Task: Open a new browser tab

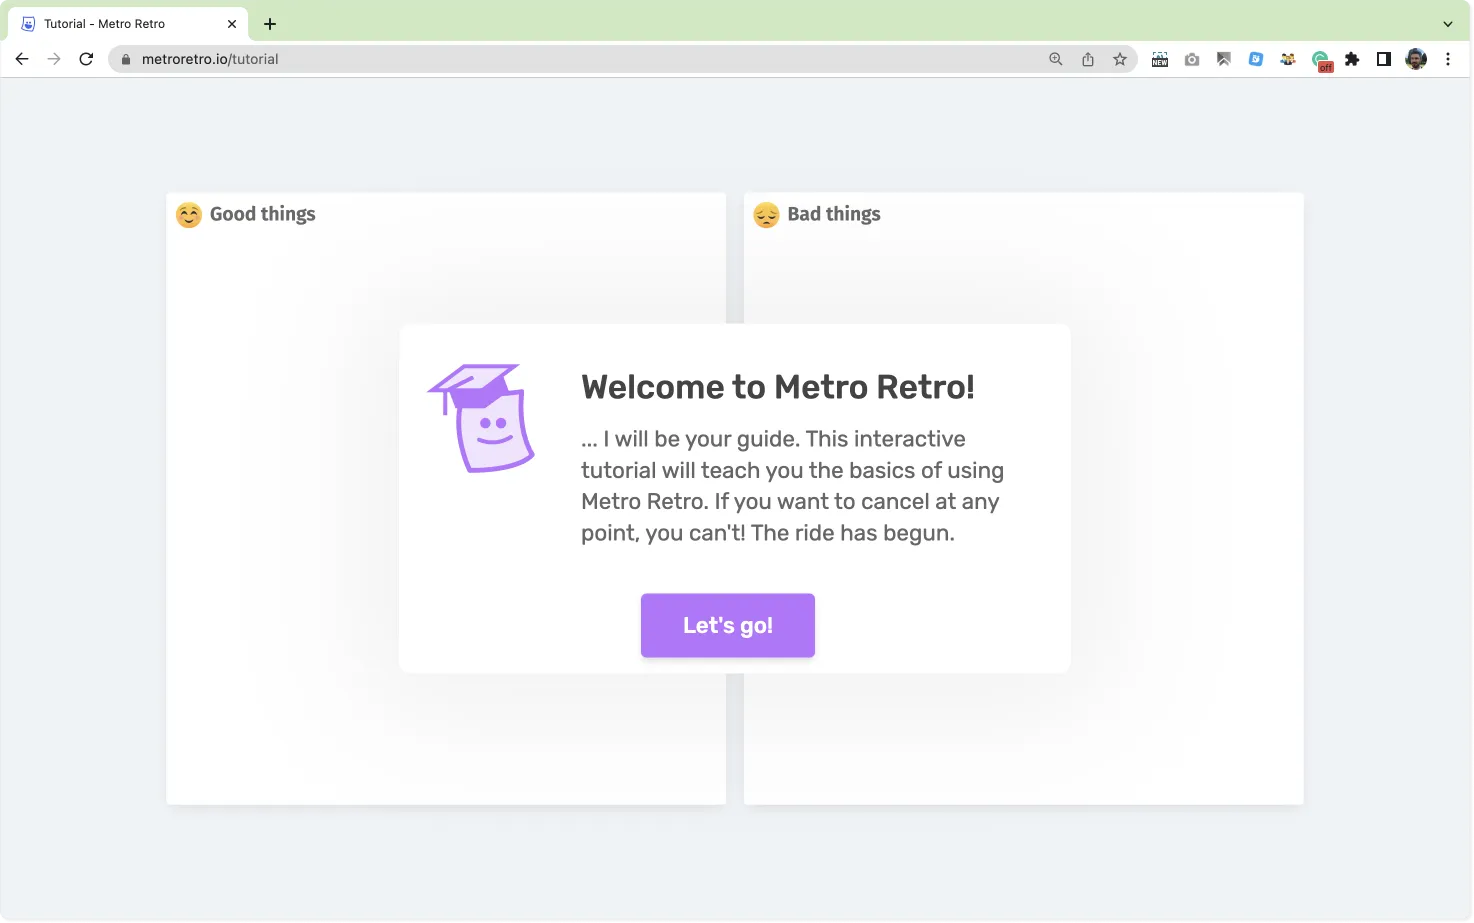Action: point(270,23)
